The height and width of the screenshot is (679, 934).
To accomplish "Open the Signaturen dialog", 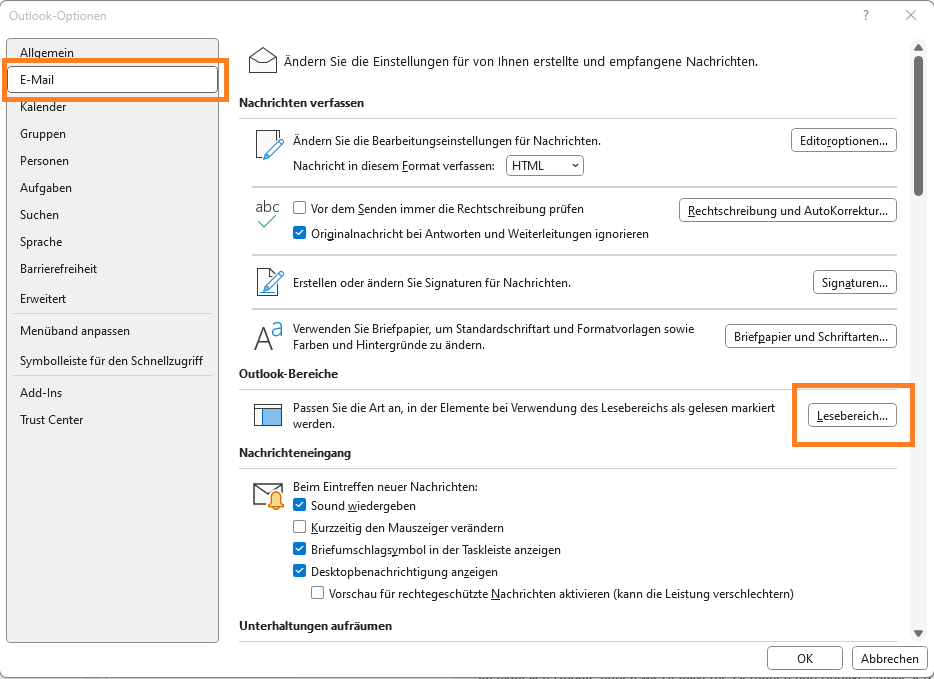I will pos(854,282).
